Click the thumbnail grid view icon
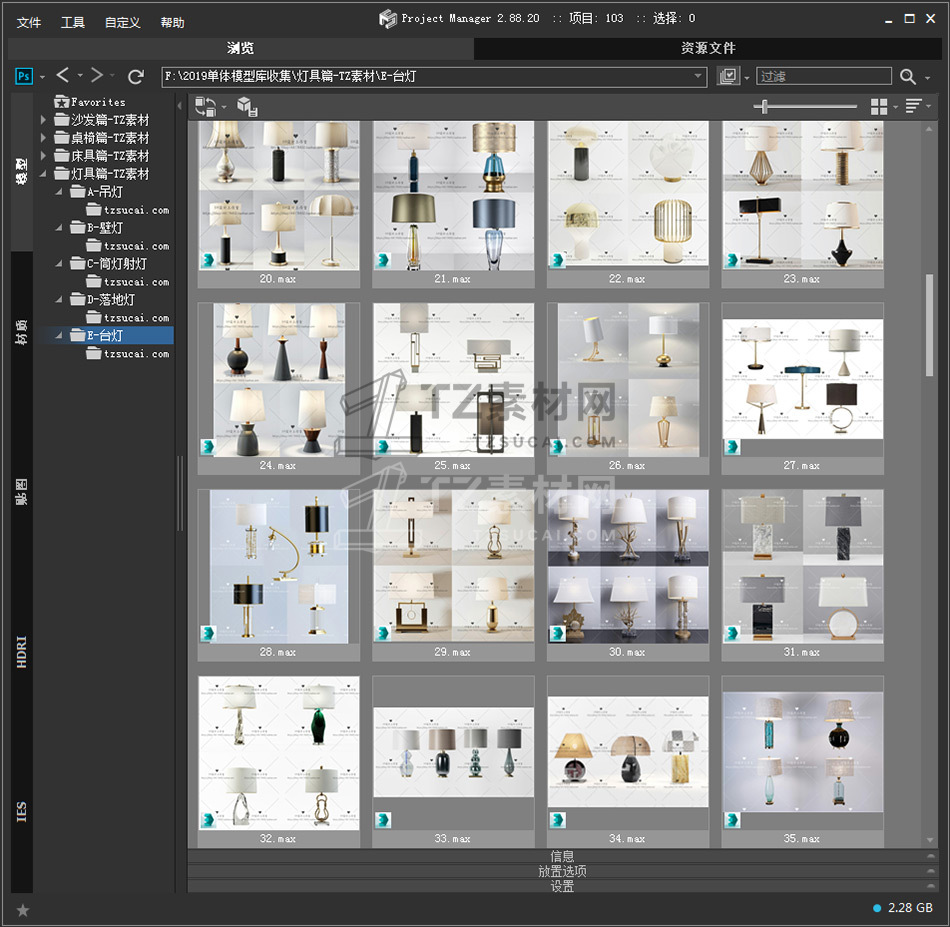Image resolution: width=950 pixels, height=927 pixels. (x=879, y=106)
